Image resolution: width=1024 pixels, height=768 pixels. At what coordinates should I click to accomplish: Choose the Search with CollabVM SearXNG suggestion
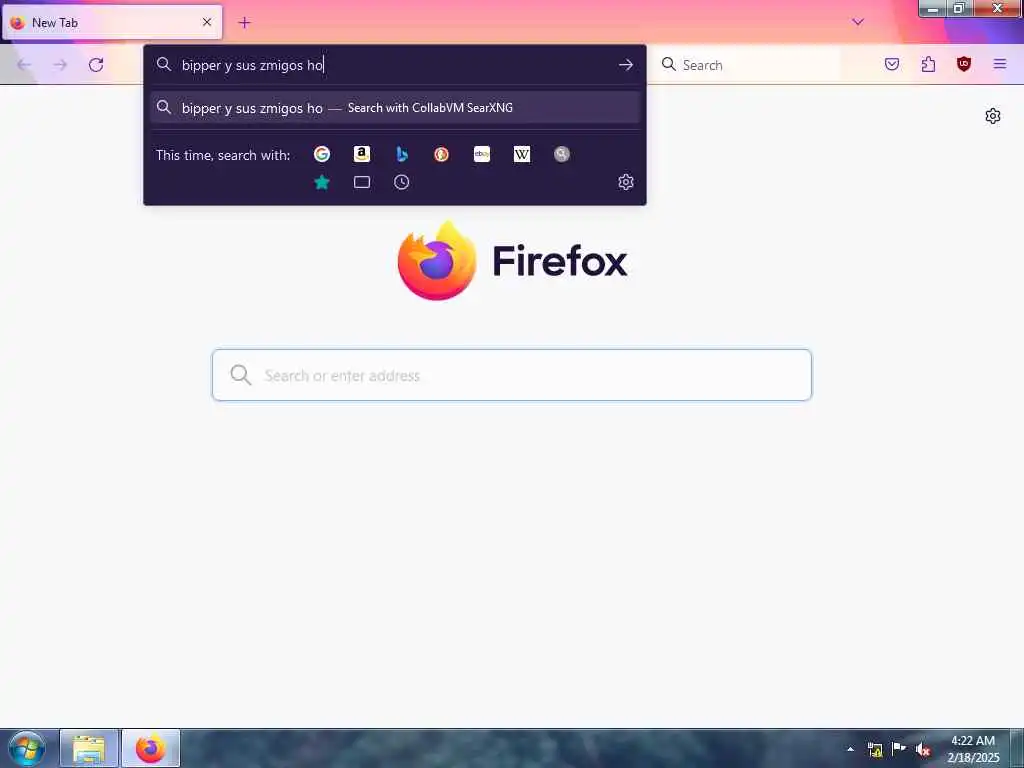click(395, 108)
